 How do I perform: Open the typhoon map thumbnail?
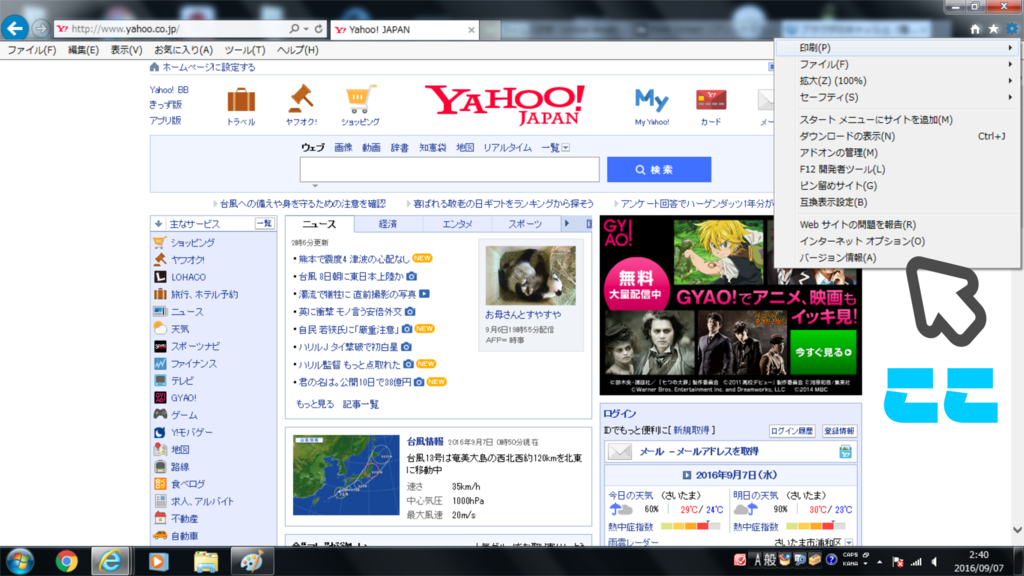346,475
